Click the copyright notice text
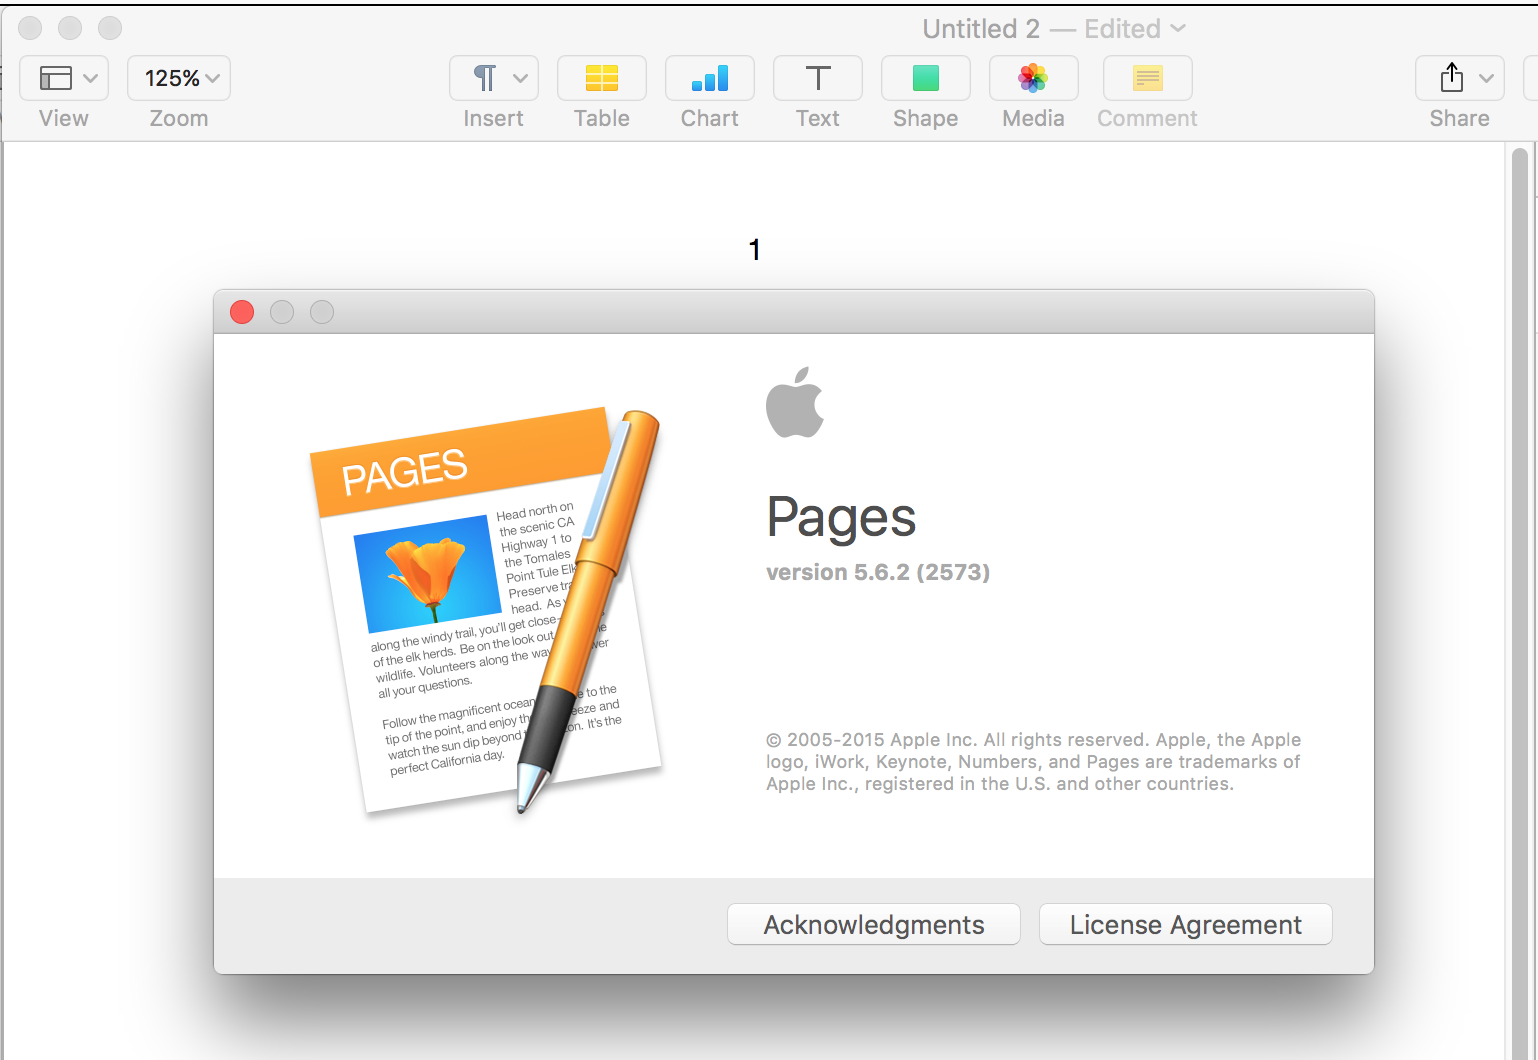This screenshot has height=1060, width=1538. pos(1034,762)
